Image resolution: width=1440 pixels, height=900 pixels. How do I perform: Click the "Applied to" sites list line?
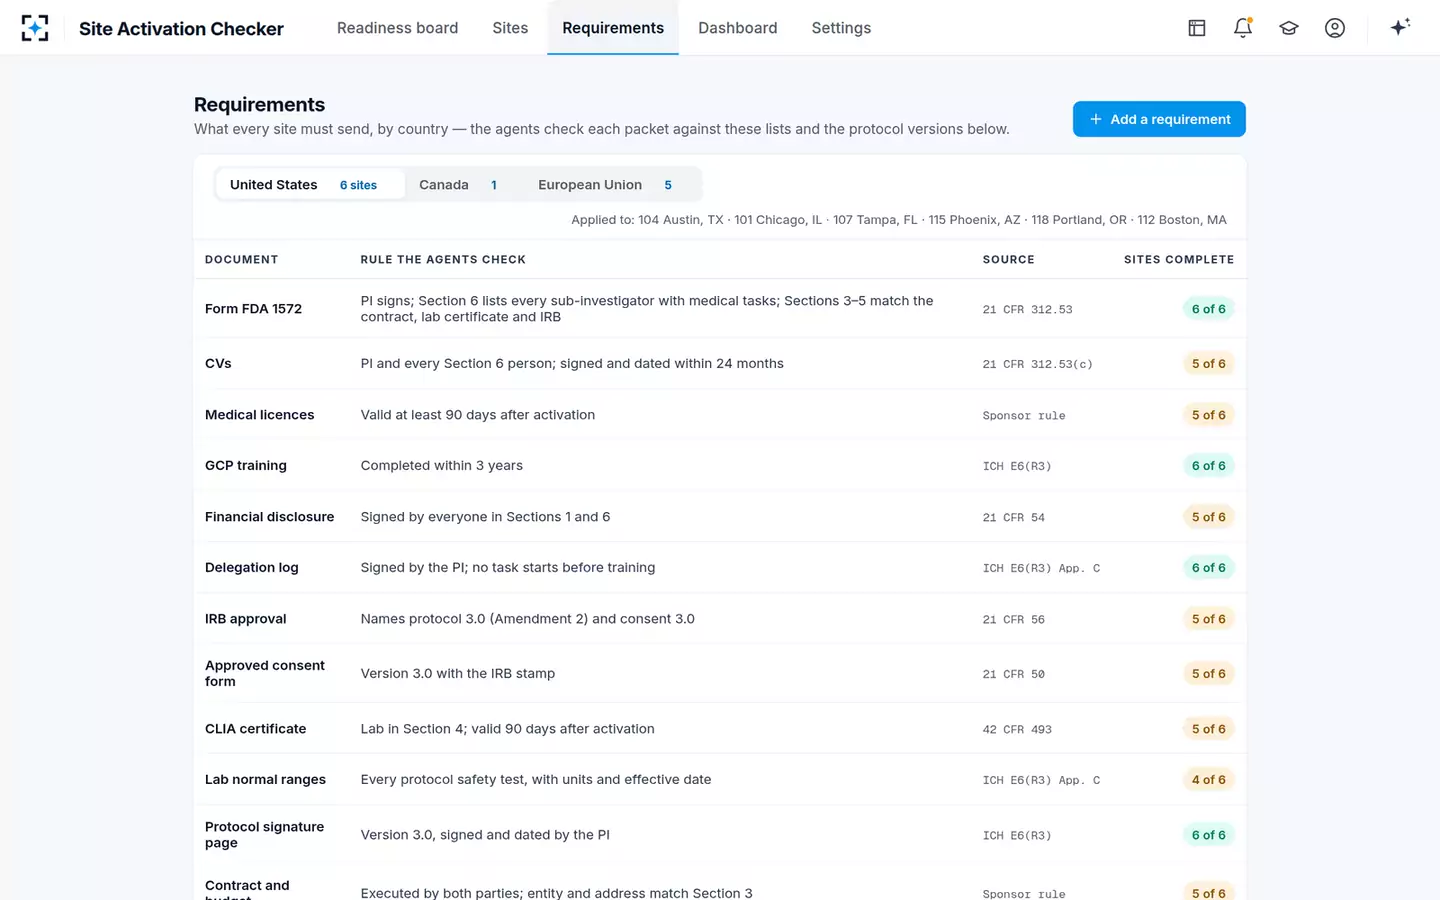pyautogui.click(x=899, y=220)
